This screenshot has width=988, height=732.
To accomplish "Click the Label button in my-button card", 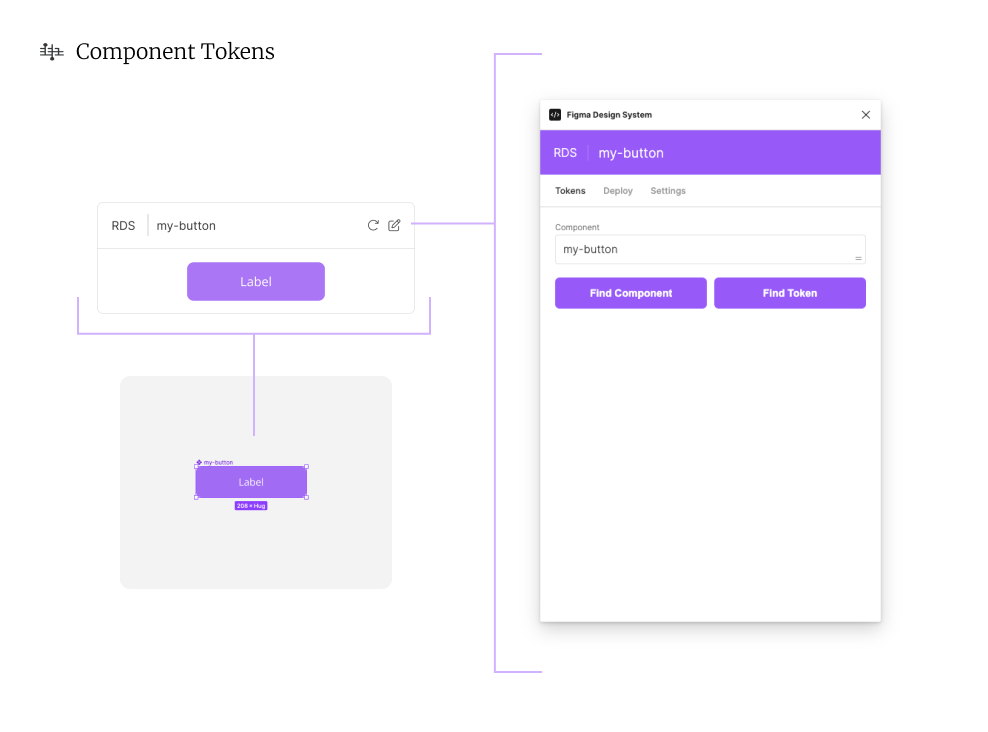I will (256, 282).
